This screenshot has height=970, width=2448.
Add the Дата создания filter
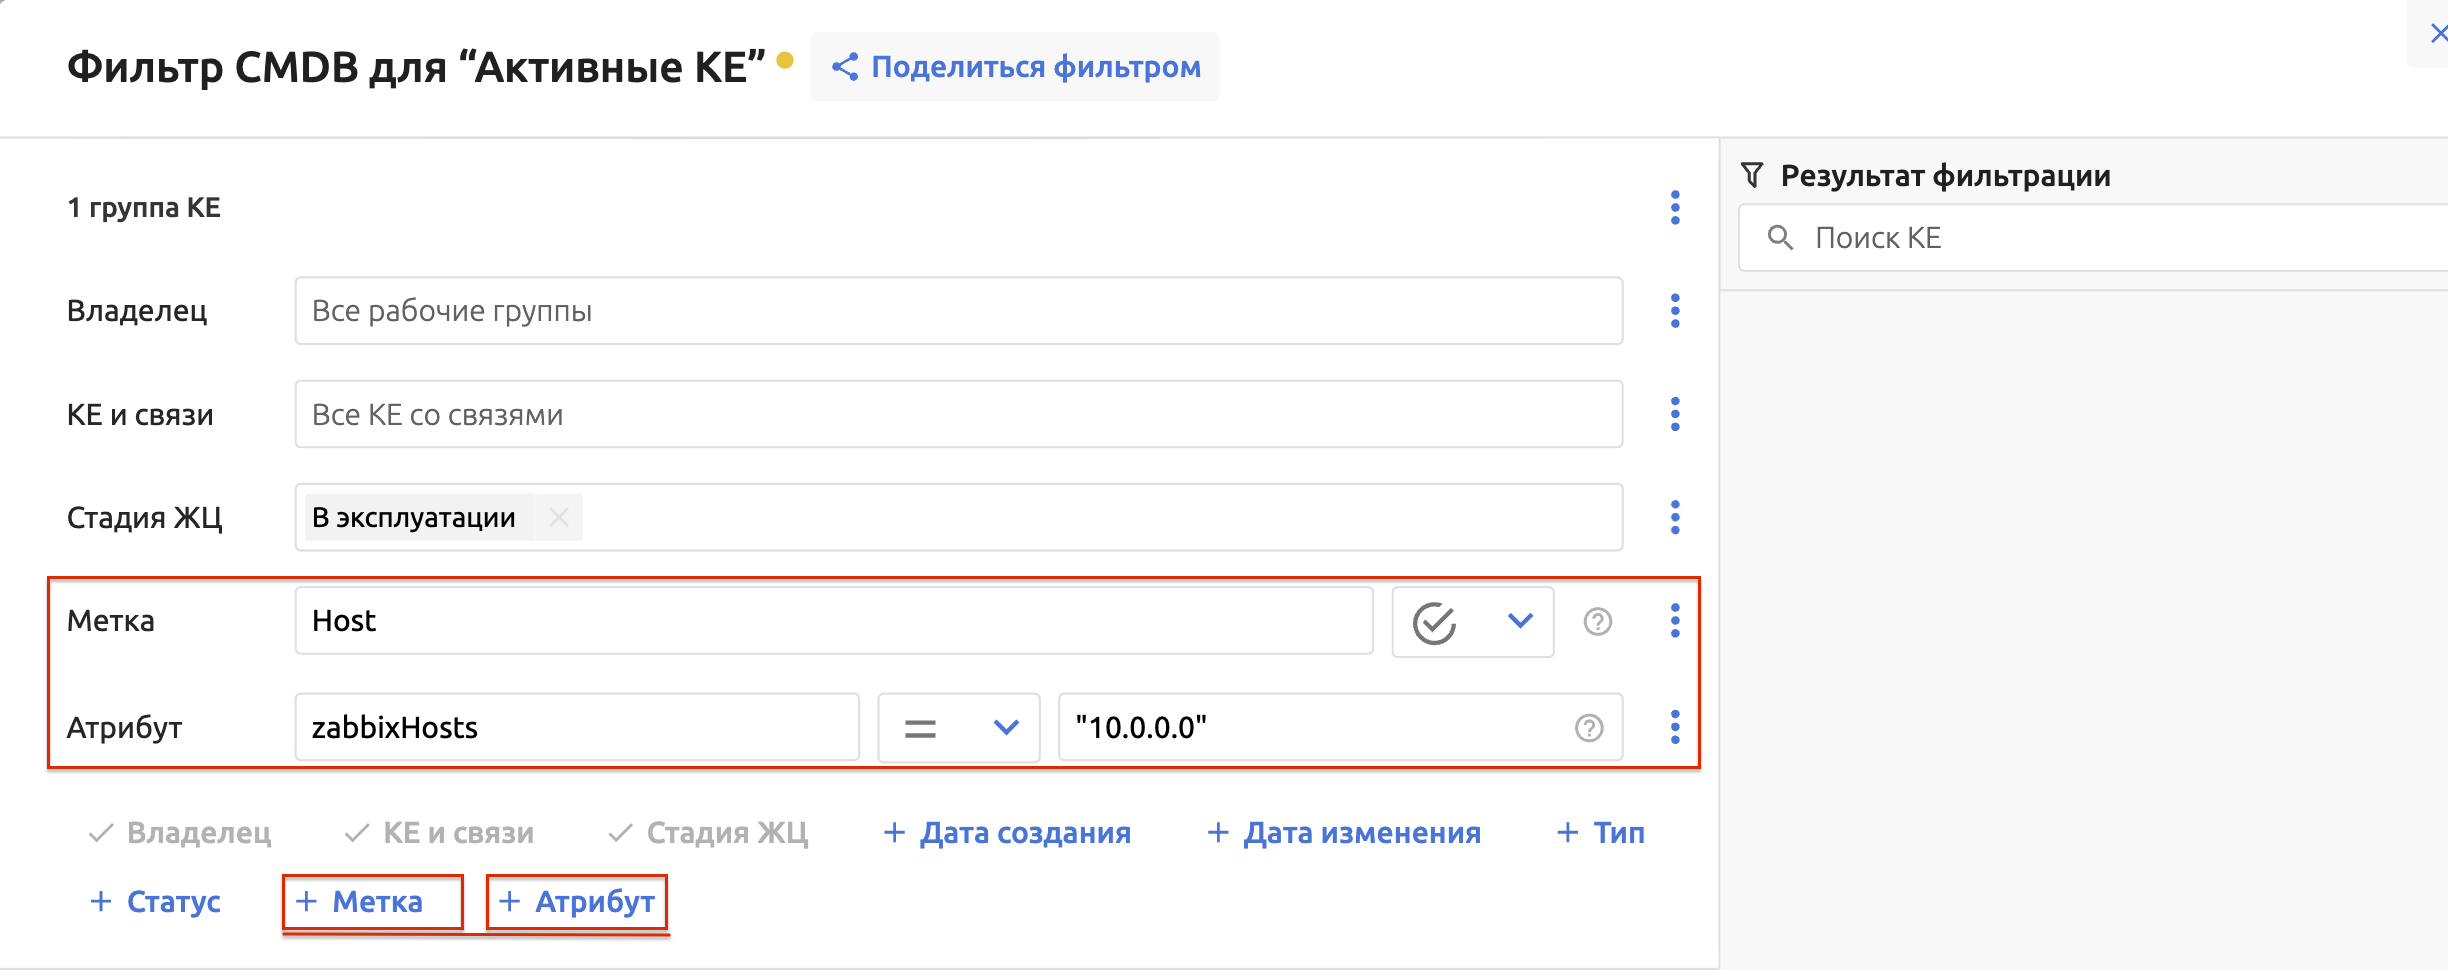pos(1007,833)
